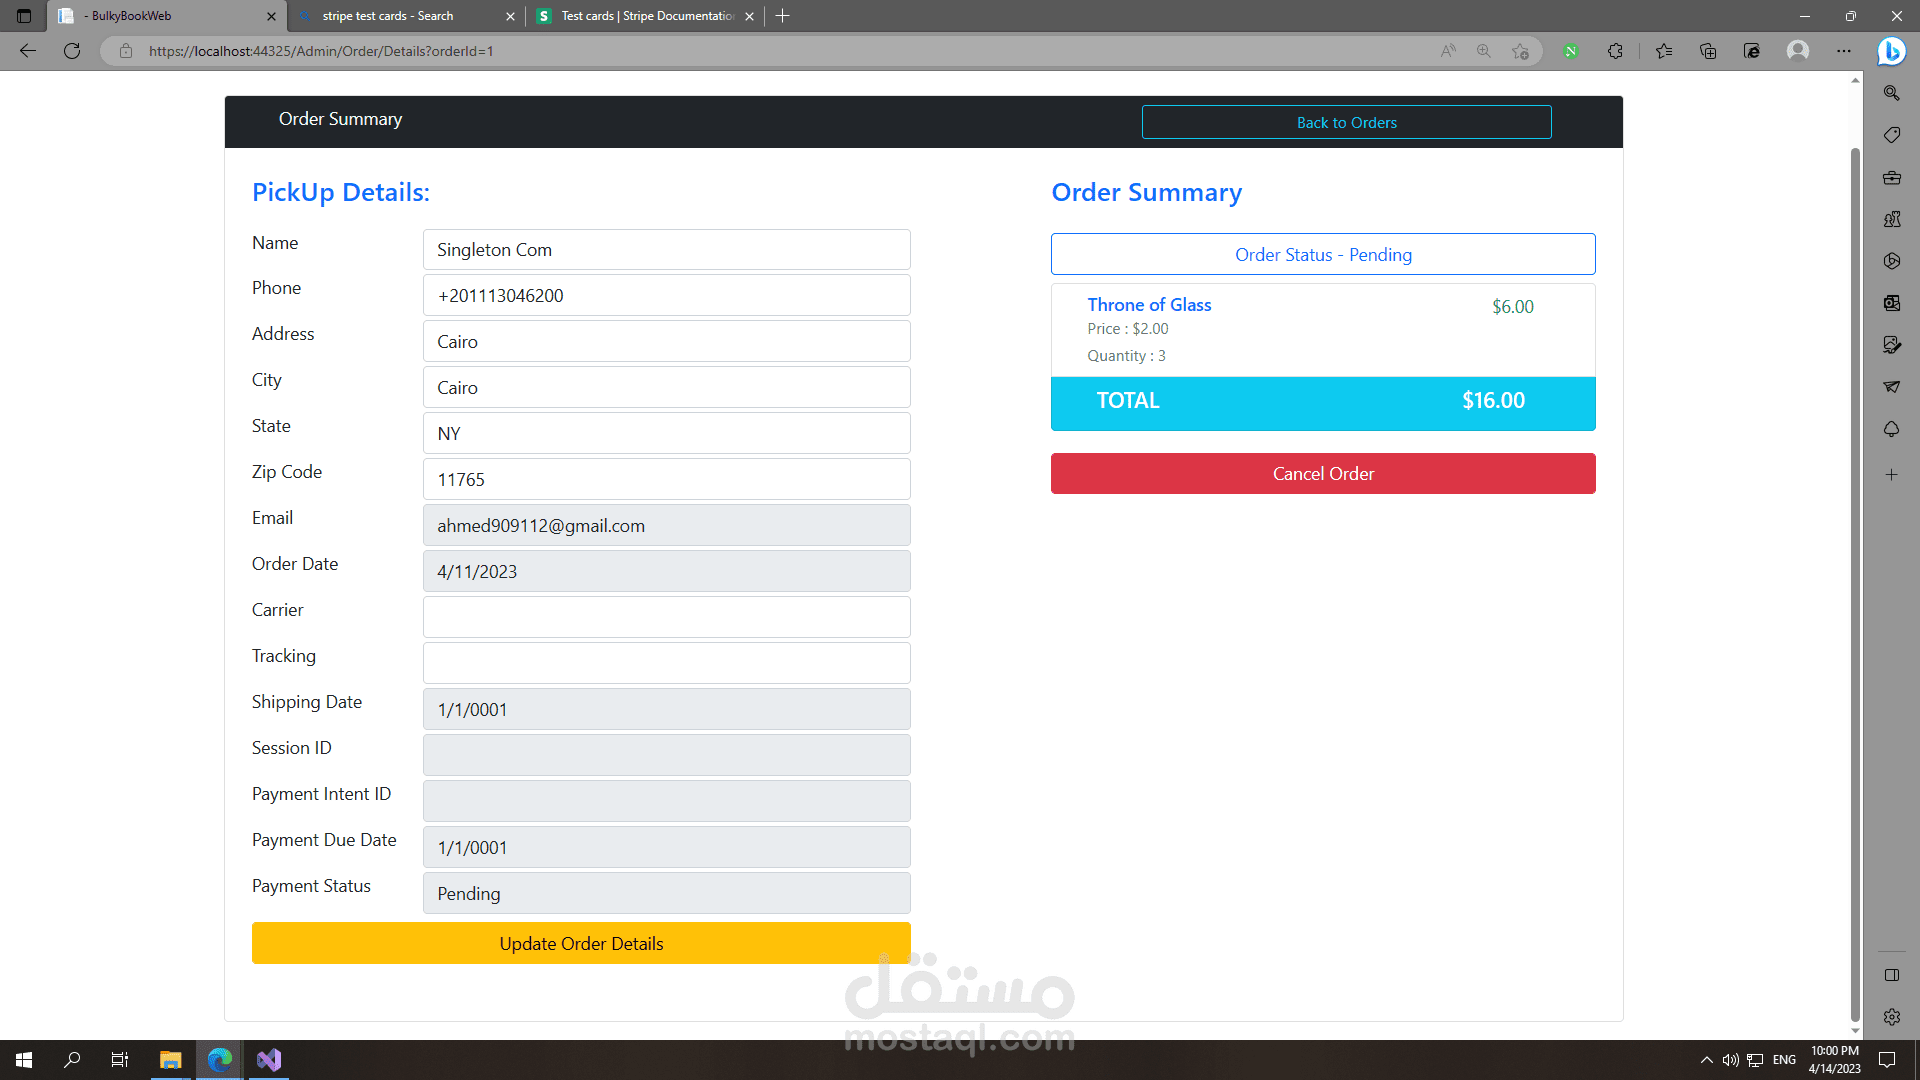Open sidebar search icon
This screenshot has width=1920, height=1080.
pos(1891,93)
